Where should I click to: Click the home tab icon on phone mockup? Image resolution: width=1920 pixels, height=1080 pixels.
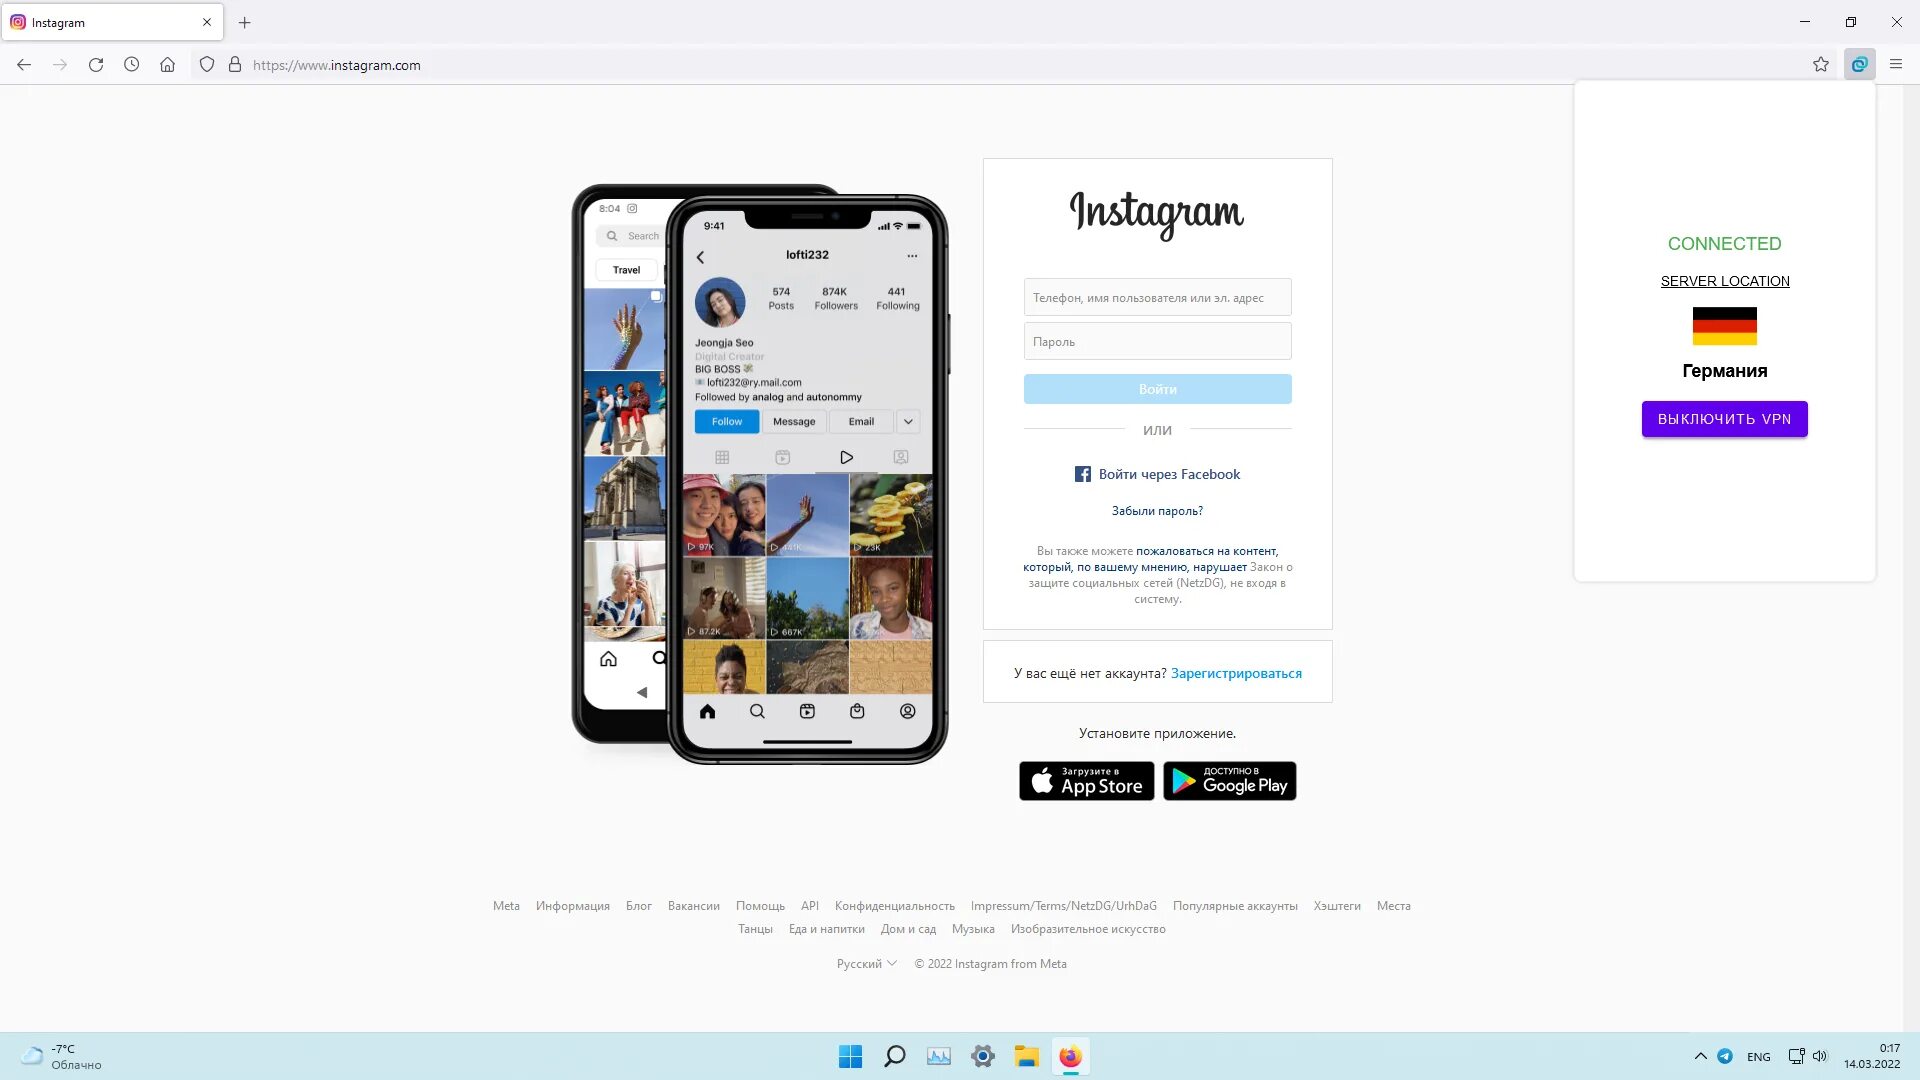coord(707,711)
